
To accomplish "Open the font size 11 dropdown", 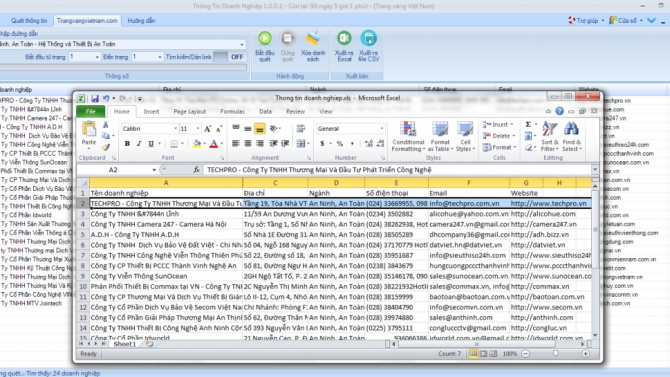I will pyautogui.click(x=197, y=129).
